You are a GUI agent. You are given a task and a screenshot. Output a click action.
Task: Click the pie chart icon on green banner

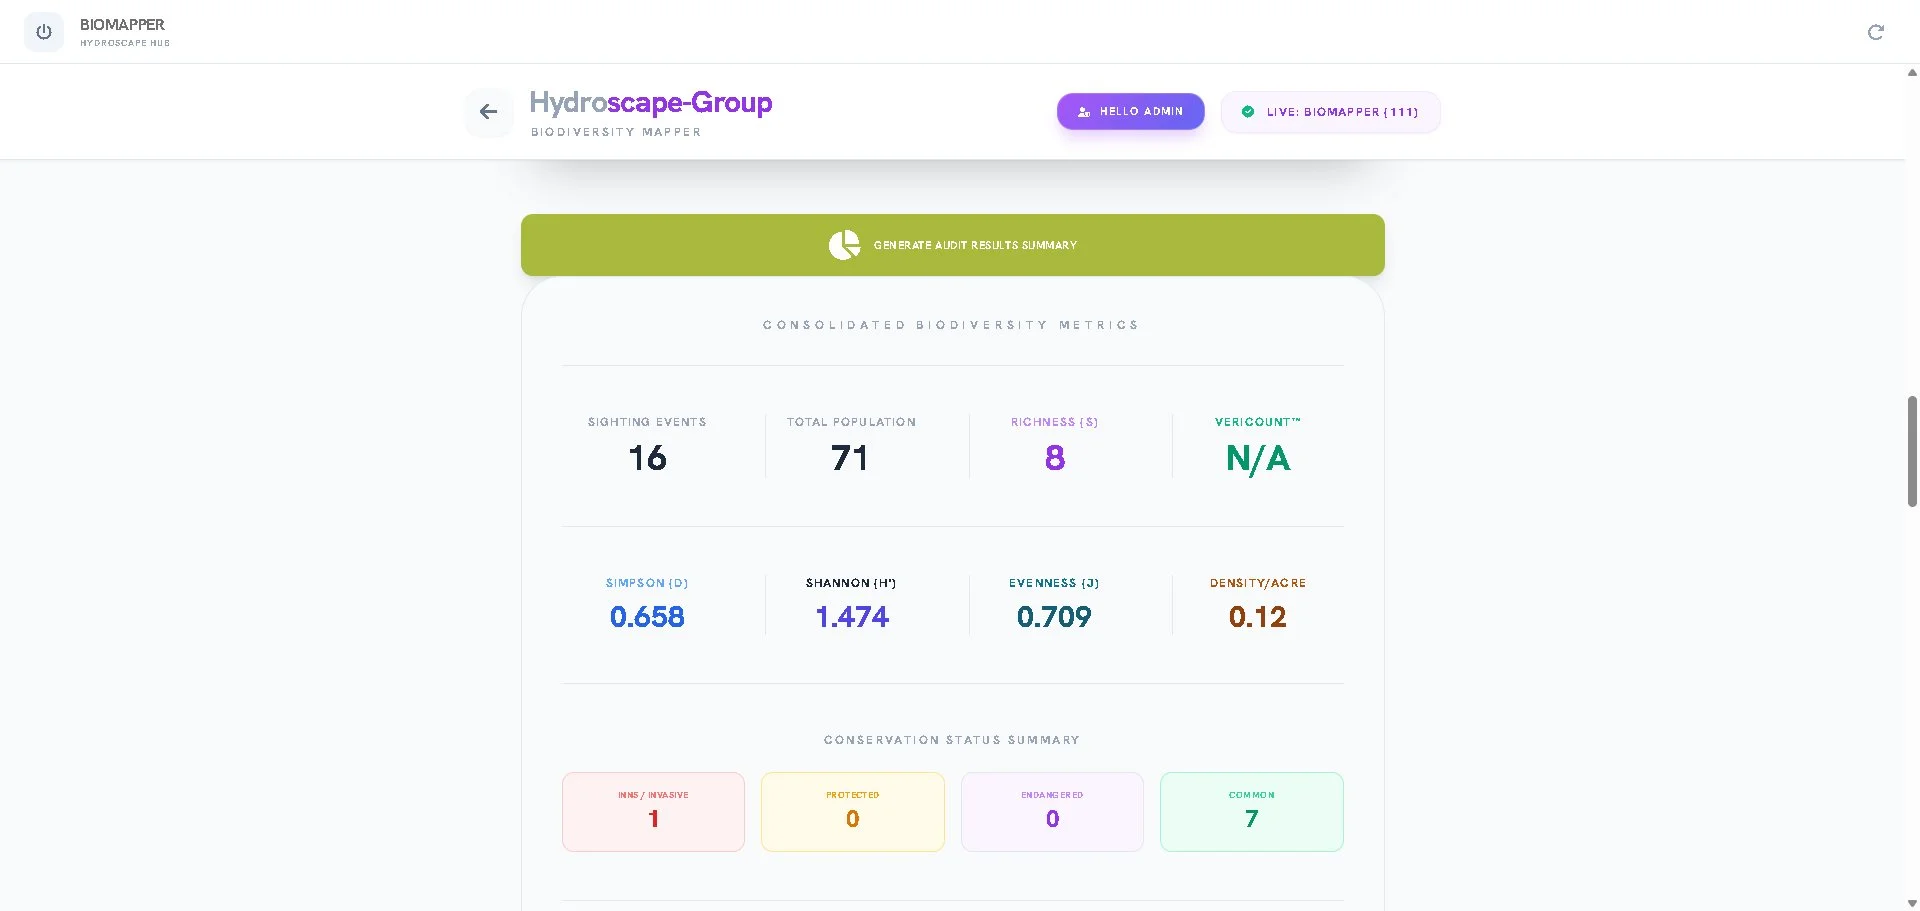(x=844, y=245)
